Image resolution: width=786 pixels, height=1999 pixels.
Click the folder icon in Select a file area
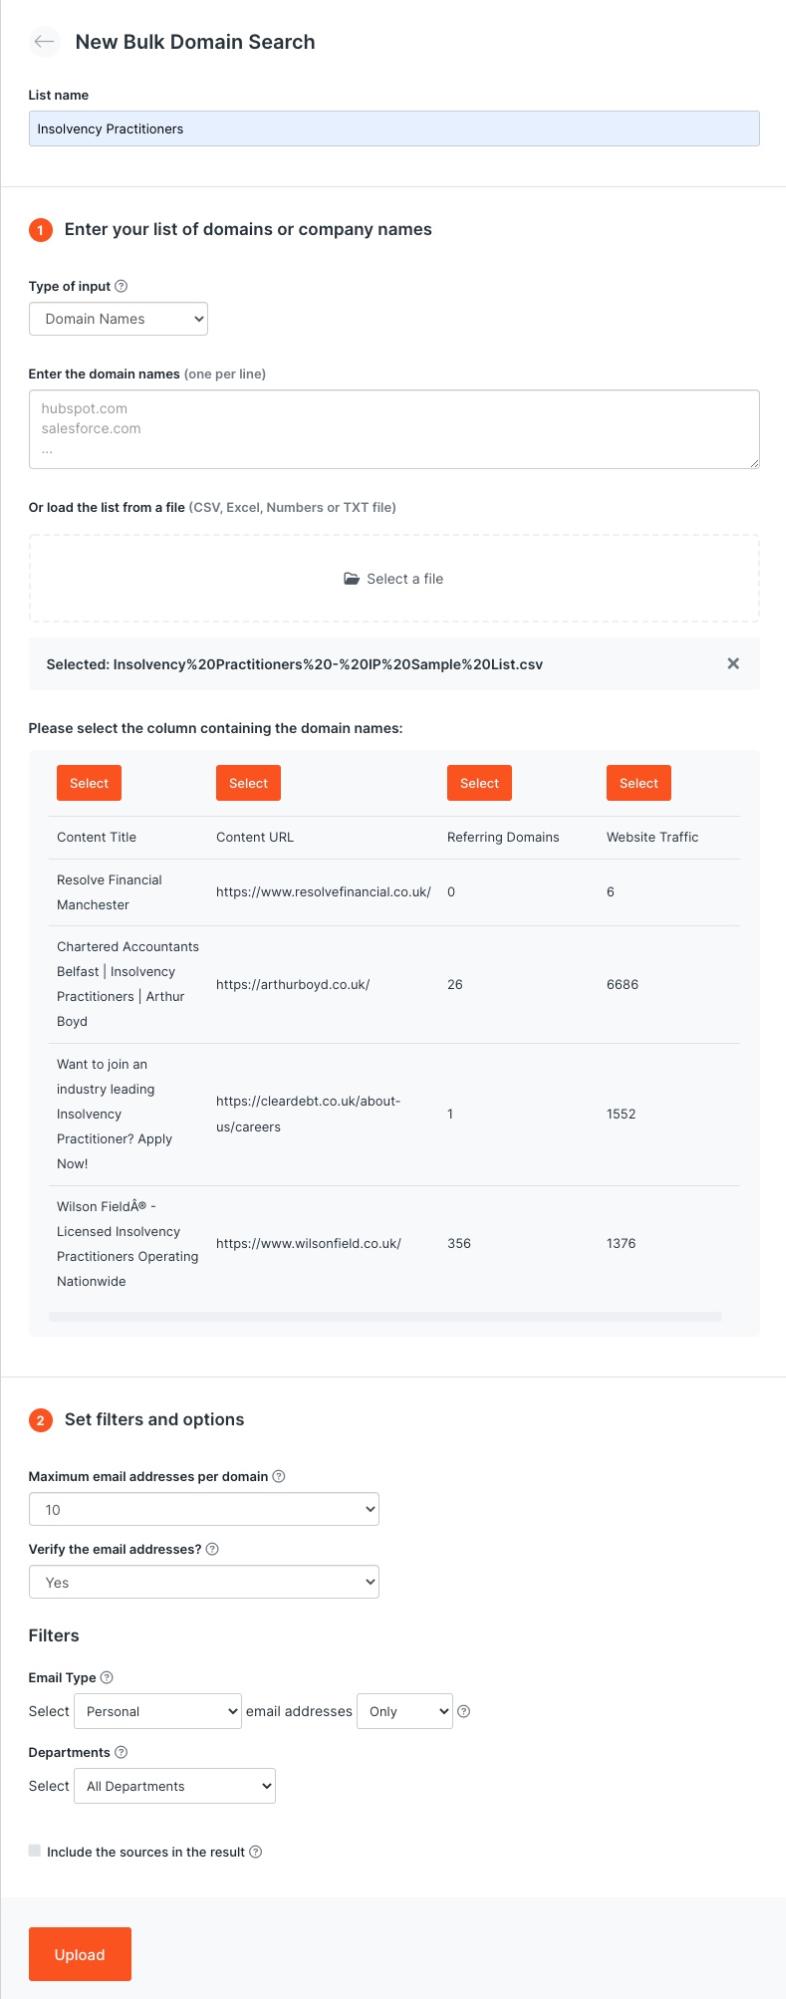click(x=351, y=578)
